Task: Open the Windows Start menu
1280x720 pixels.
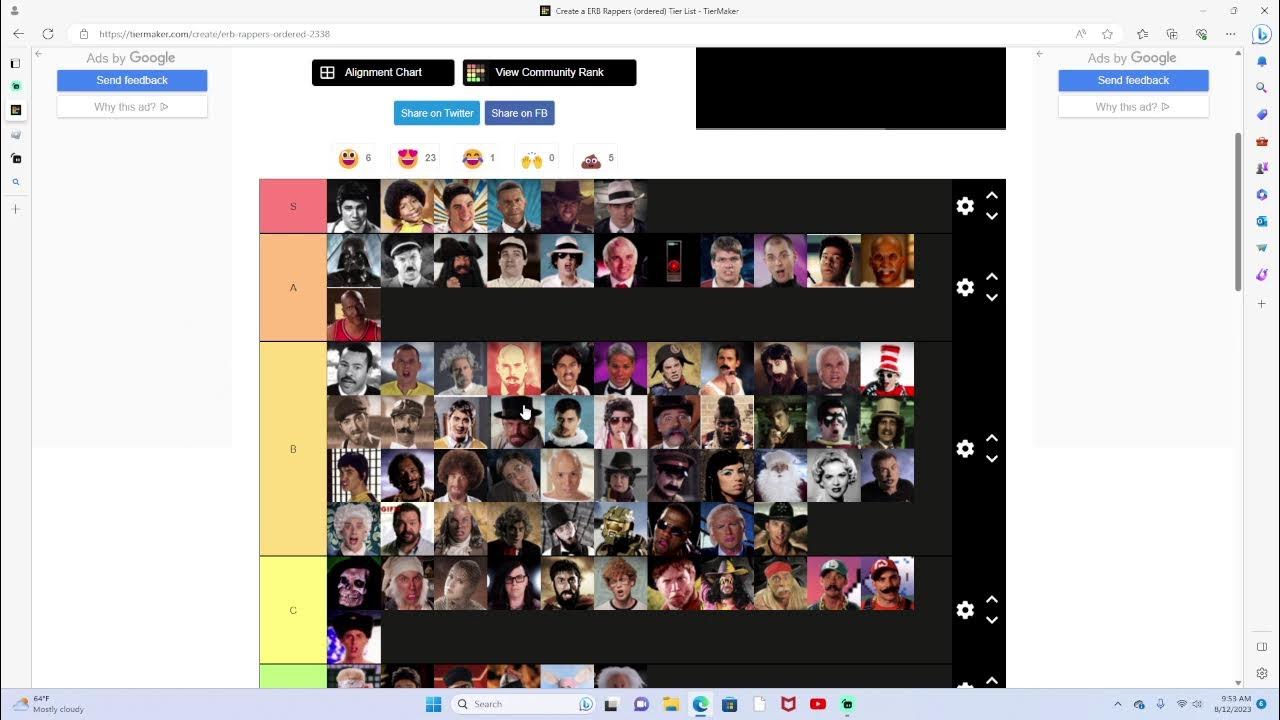Action: click(x=433, y=704)
